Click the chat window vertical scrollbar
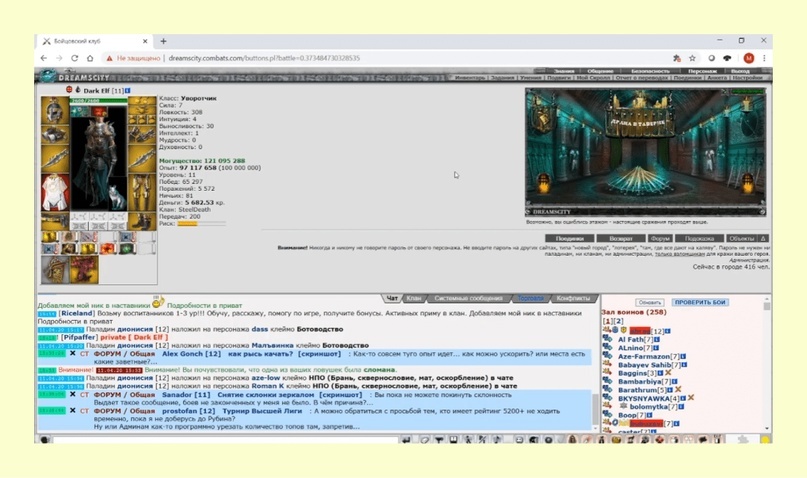Screen dimensions: 807x478 coord(595,409)
